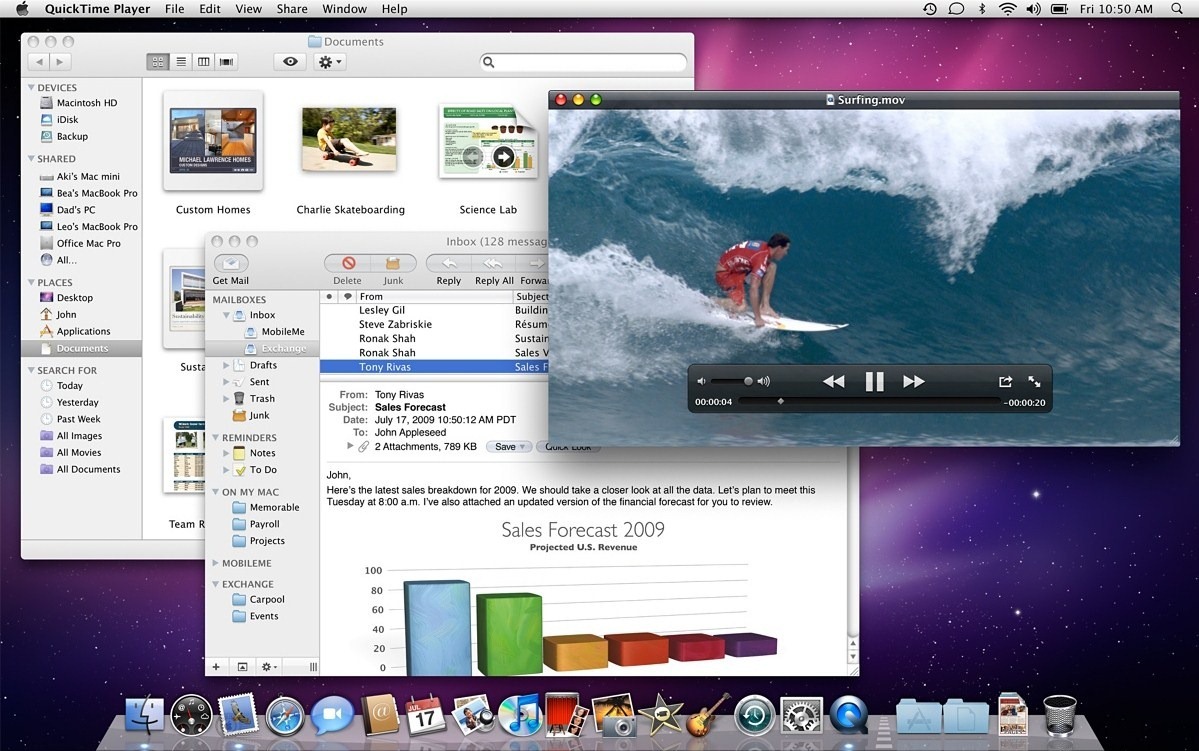Viewport: 1199px width, 751px height.
Task: Toggle mute in the QuickTime controls
Action: point(700,380)
